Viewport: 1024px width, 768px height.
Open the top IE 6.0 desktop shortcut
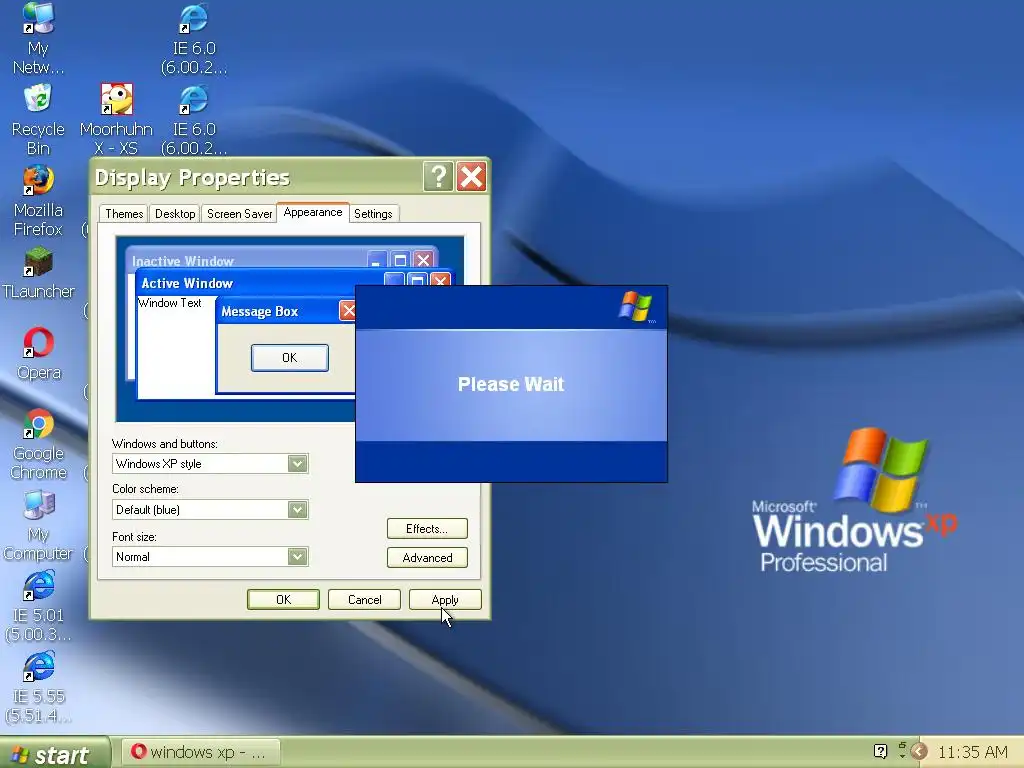point(194,38)
